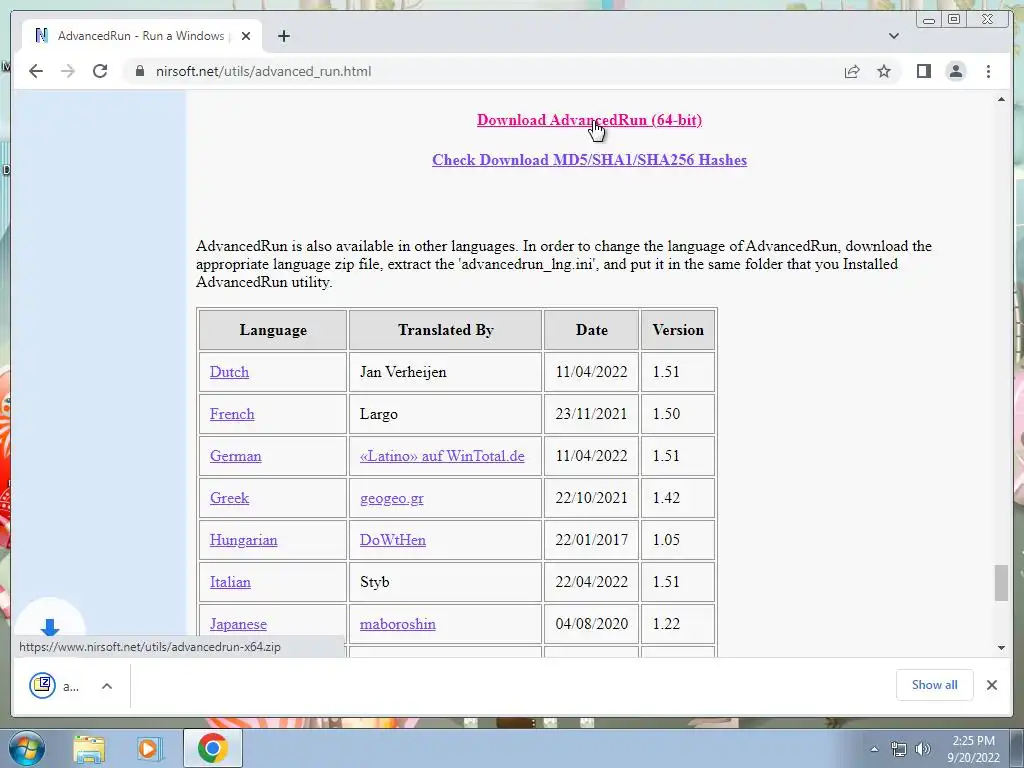1024x768 pixels.
Task: Click the Jan Verheijen cell
Action: (x=445, y=372)
